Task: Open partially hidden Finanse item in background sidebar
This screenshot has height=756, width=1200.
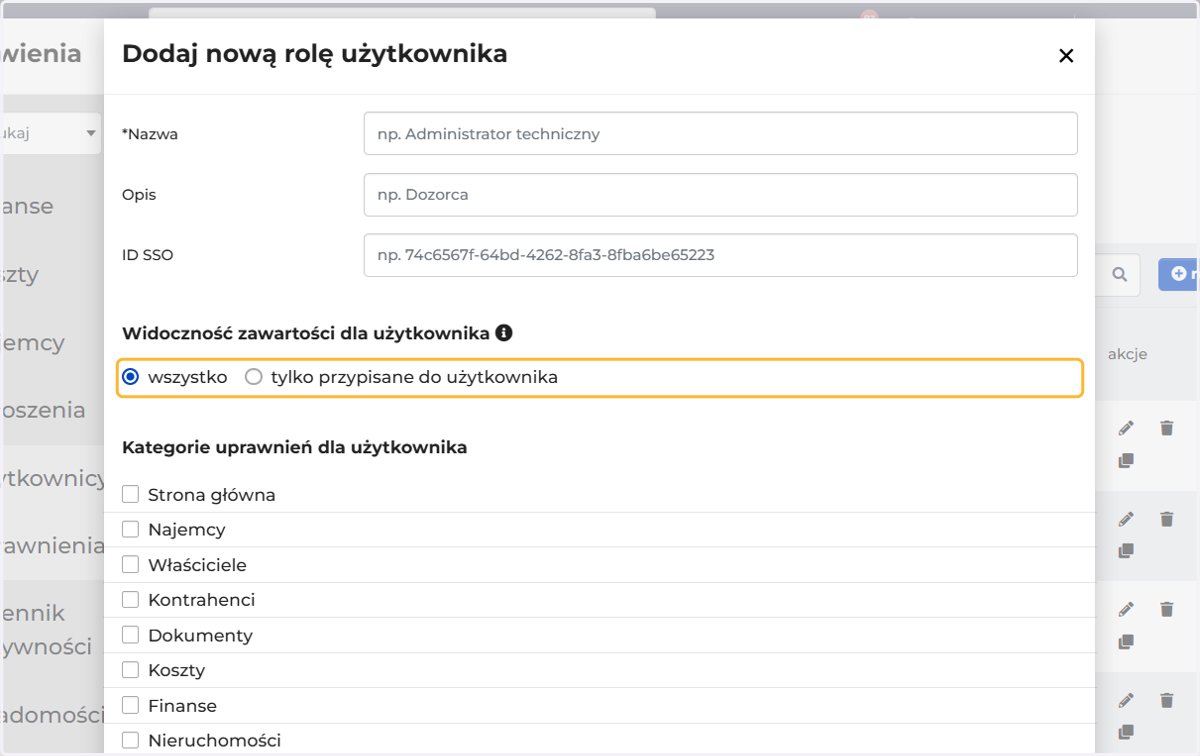Action: pos(29,206)
